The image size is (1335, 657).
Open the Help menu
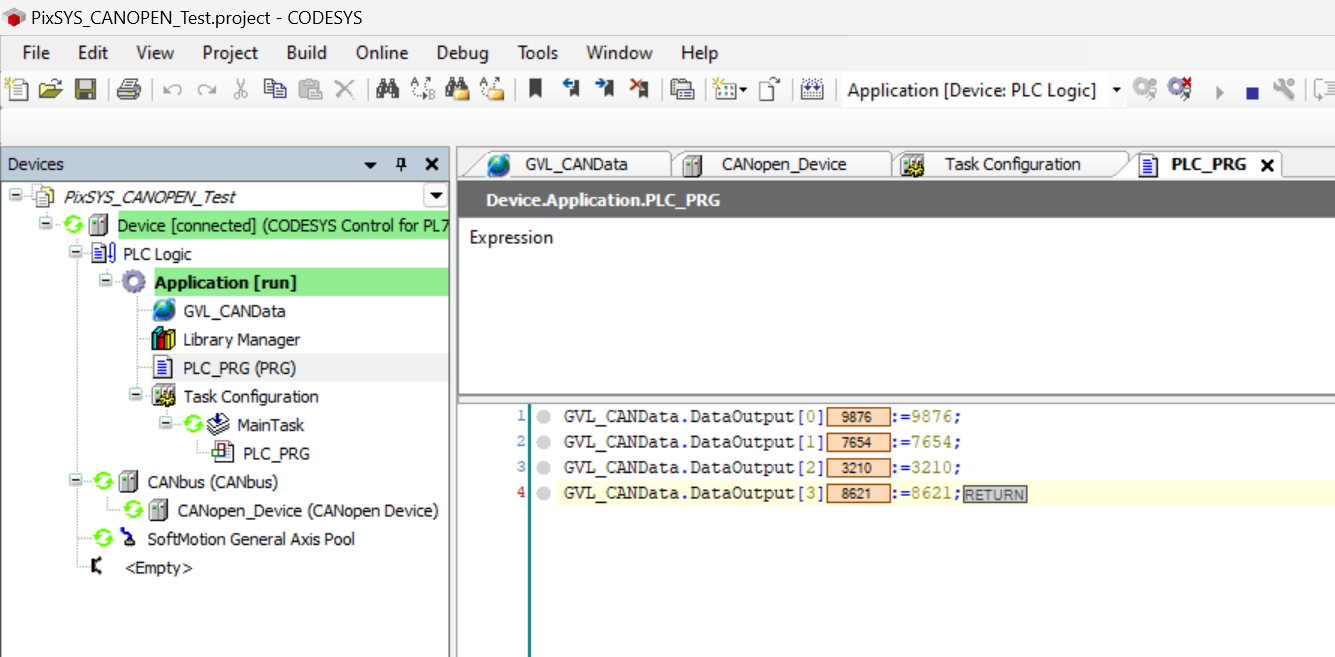coord(699,53)
